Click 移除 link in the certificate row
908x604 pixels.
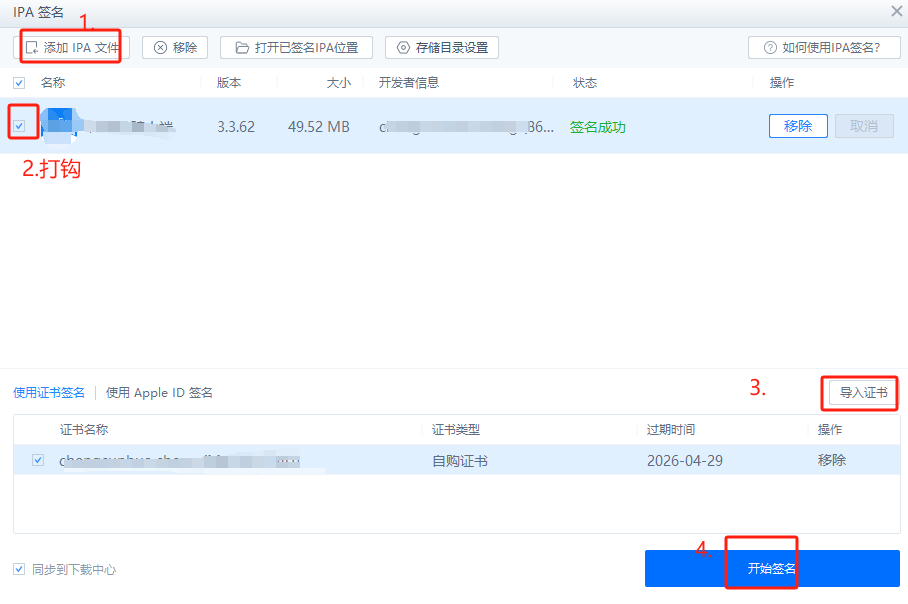[832, 460]
